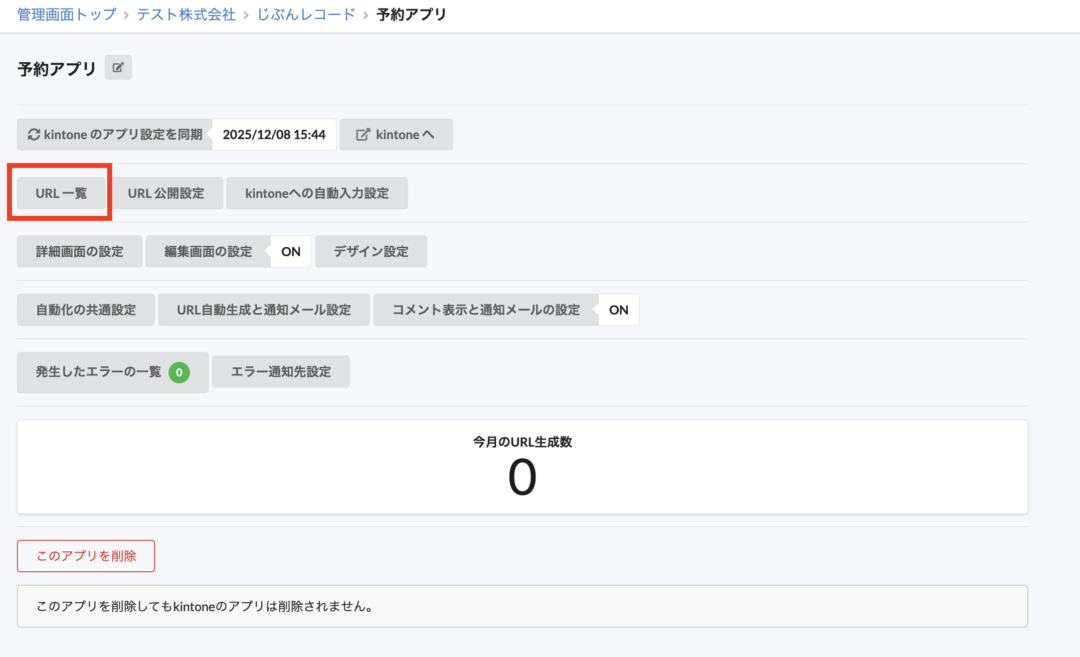
Task: Toggle the ON switch for 編集画面の設定
Action: (290, 251)
